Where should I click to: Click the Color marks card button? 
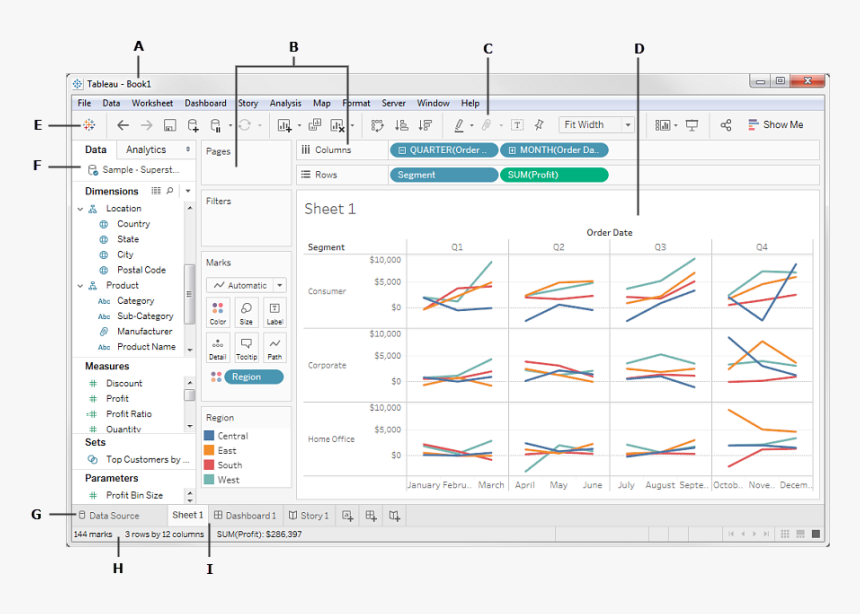(218, 313)
